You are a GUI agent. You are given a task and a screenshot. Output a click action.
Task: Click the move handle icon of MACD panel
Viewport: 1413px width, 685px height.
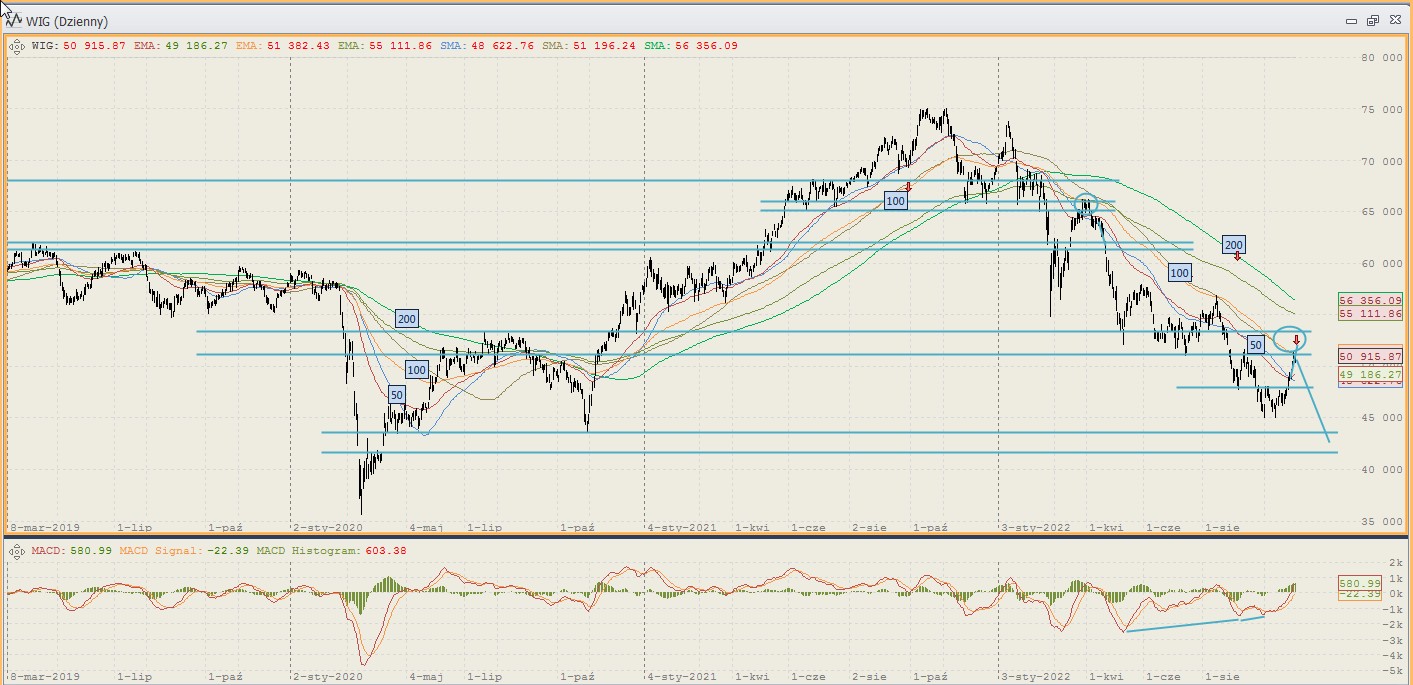coord(17,549)
